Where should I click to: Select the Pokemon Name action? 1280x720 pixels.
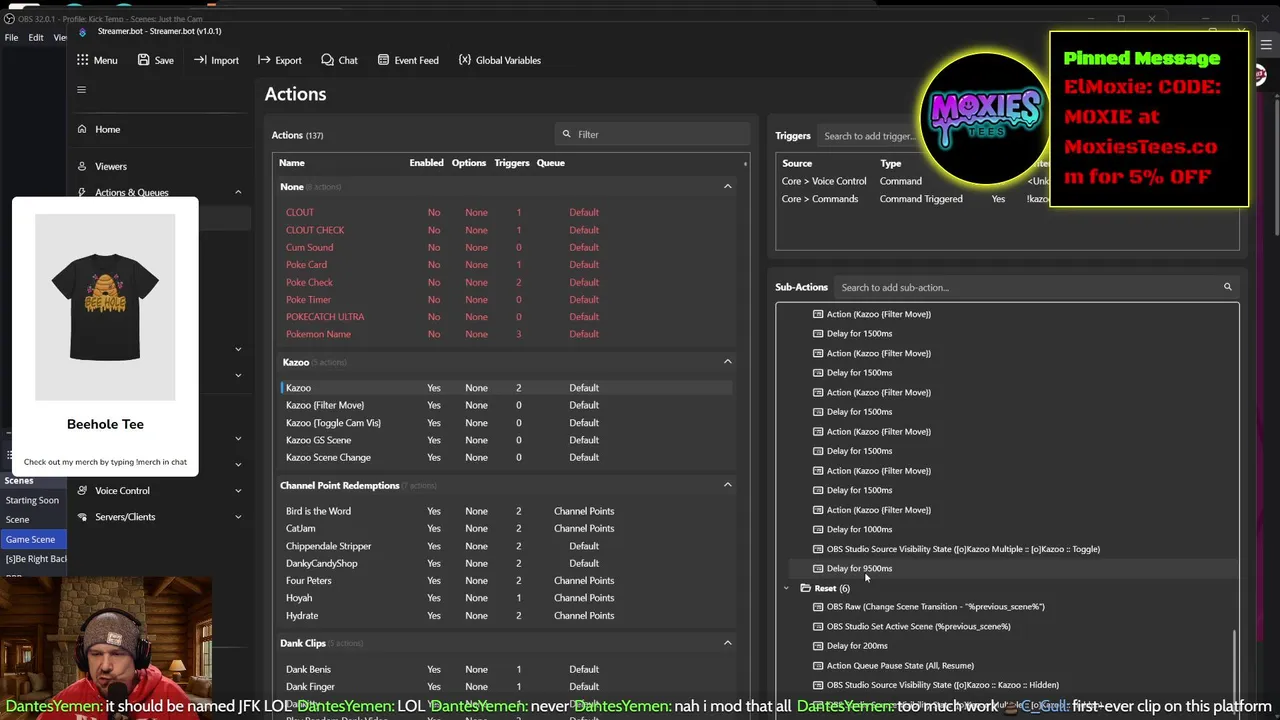point(505,334)
